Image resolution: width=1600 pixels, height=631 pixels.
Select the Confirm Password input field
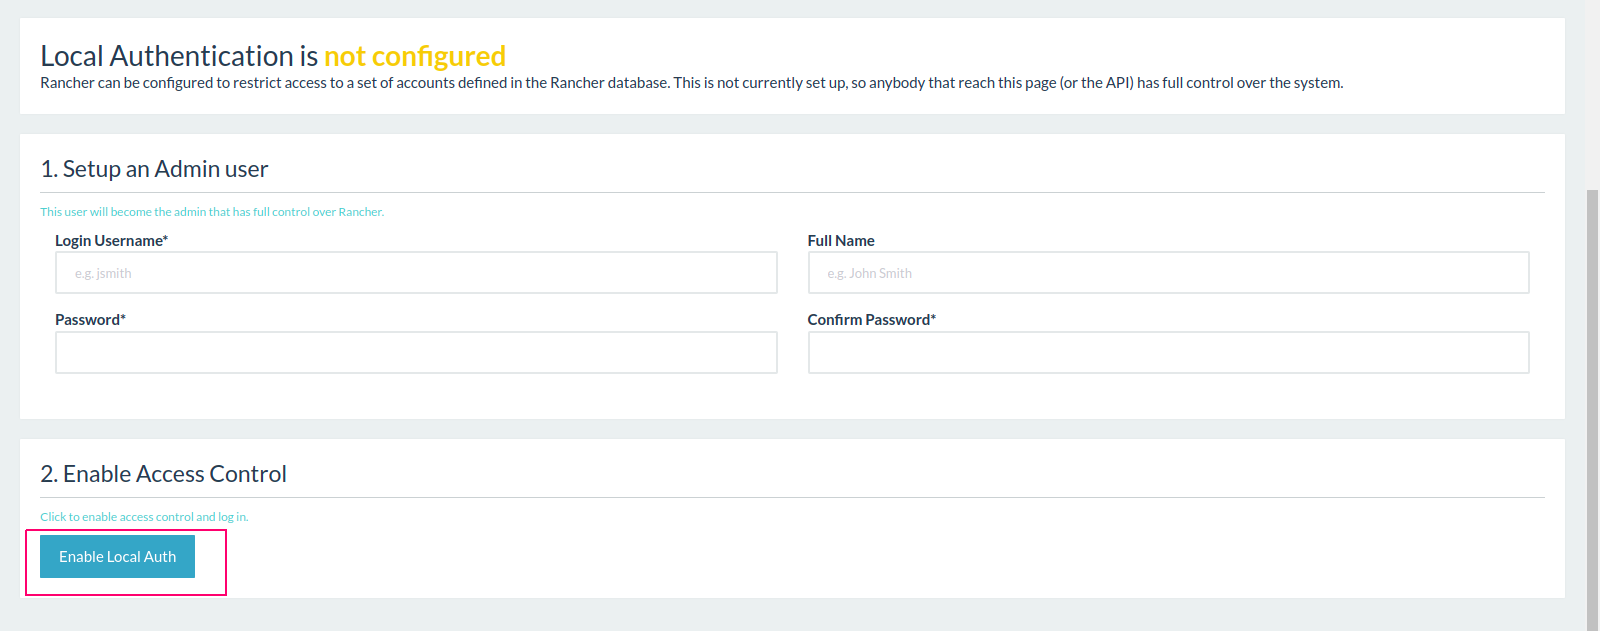pyautogui.click(x=1168, y=353)
